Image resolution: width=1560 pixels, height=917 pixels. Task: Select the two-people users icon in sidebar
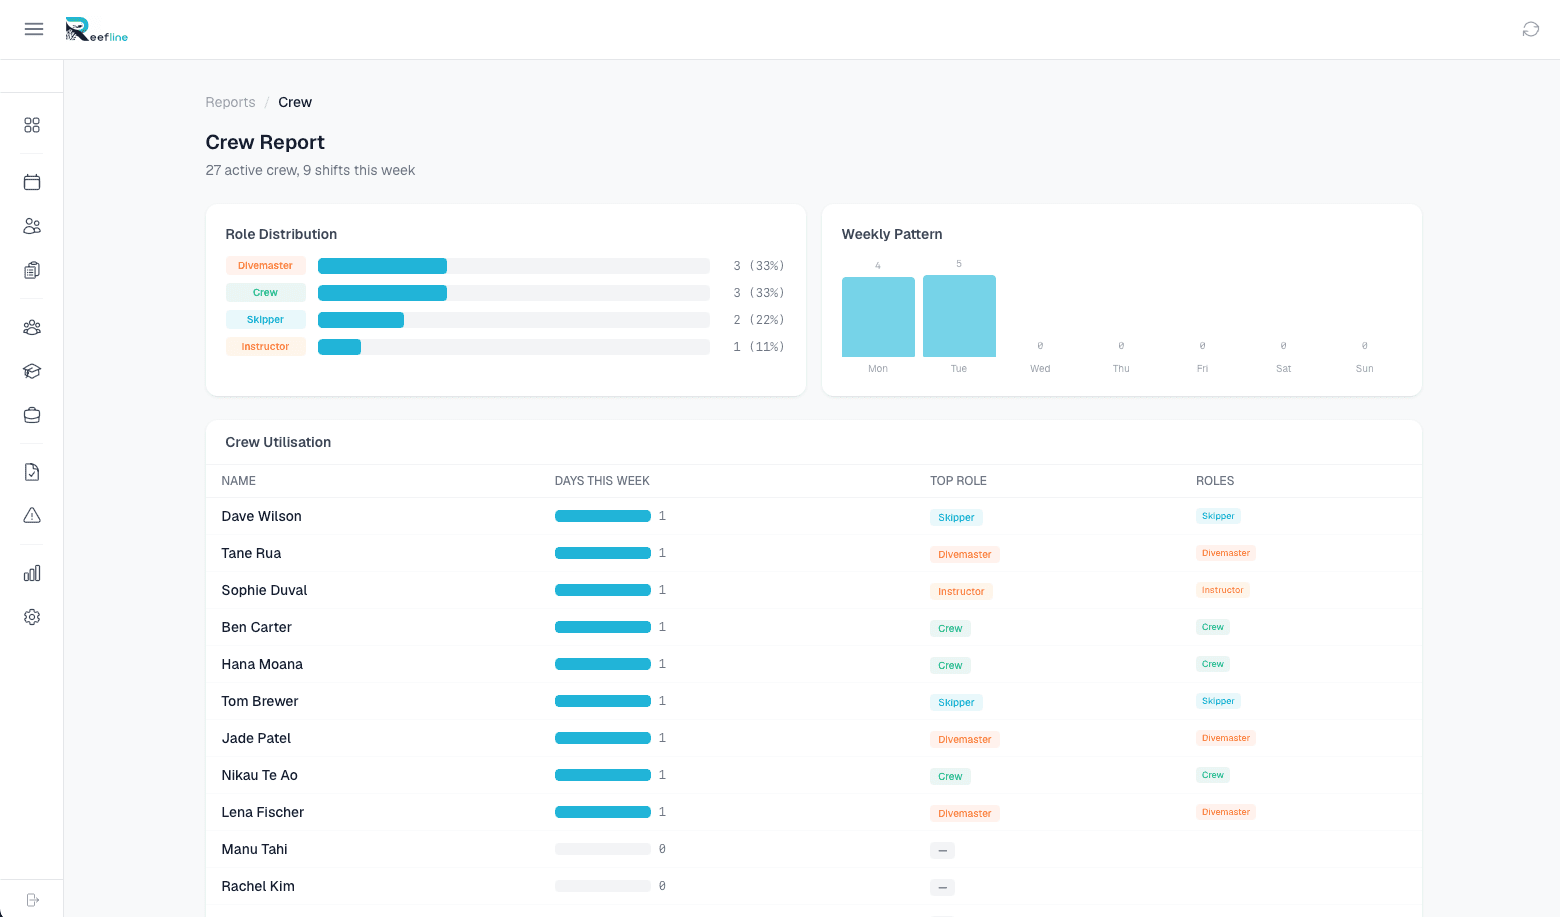32,226
